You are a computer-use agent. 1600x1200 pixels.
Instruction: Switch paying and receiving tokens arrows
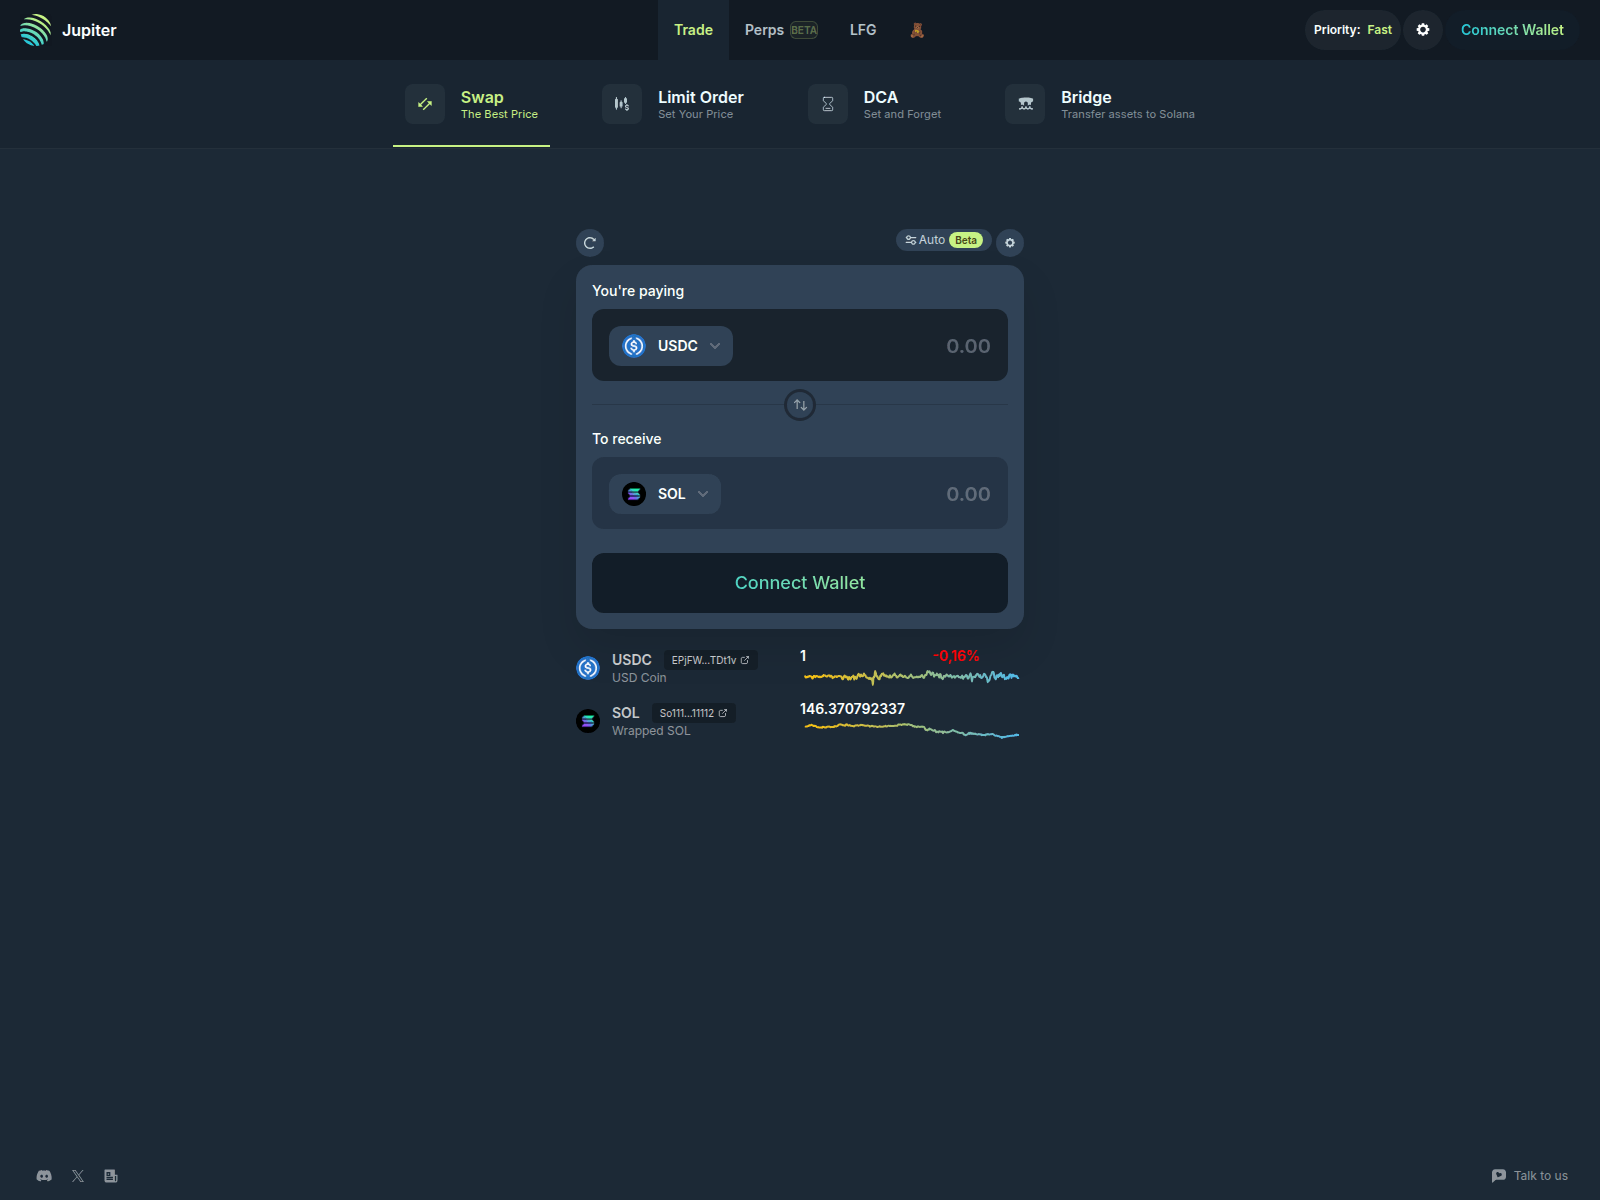(x=800, y=405)
